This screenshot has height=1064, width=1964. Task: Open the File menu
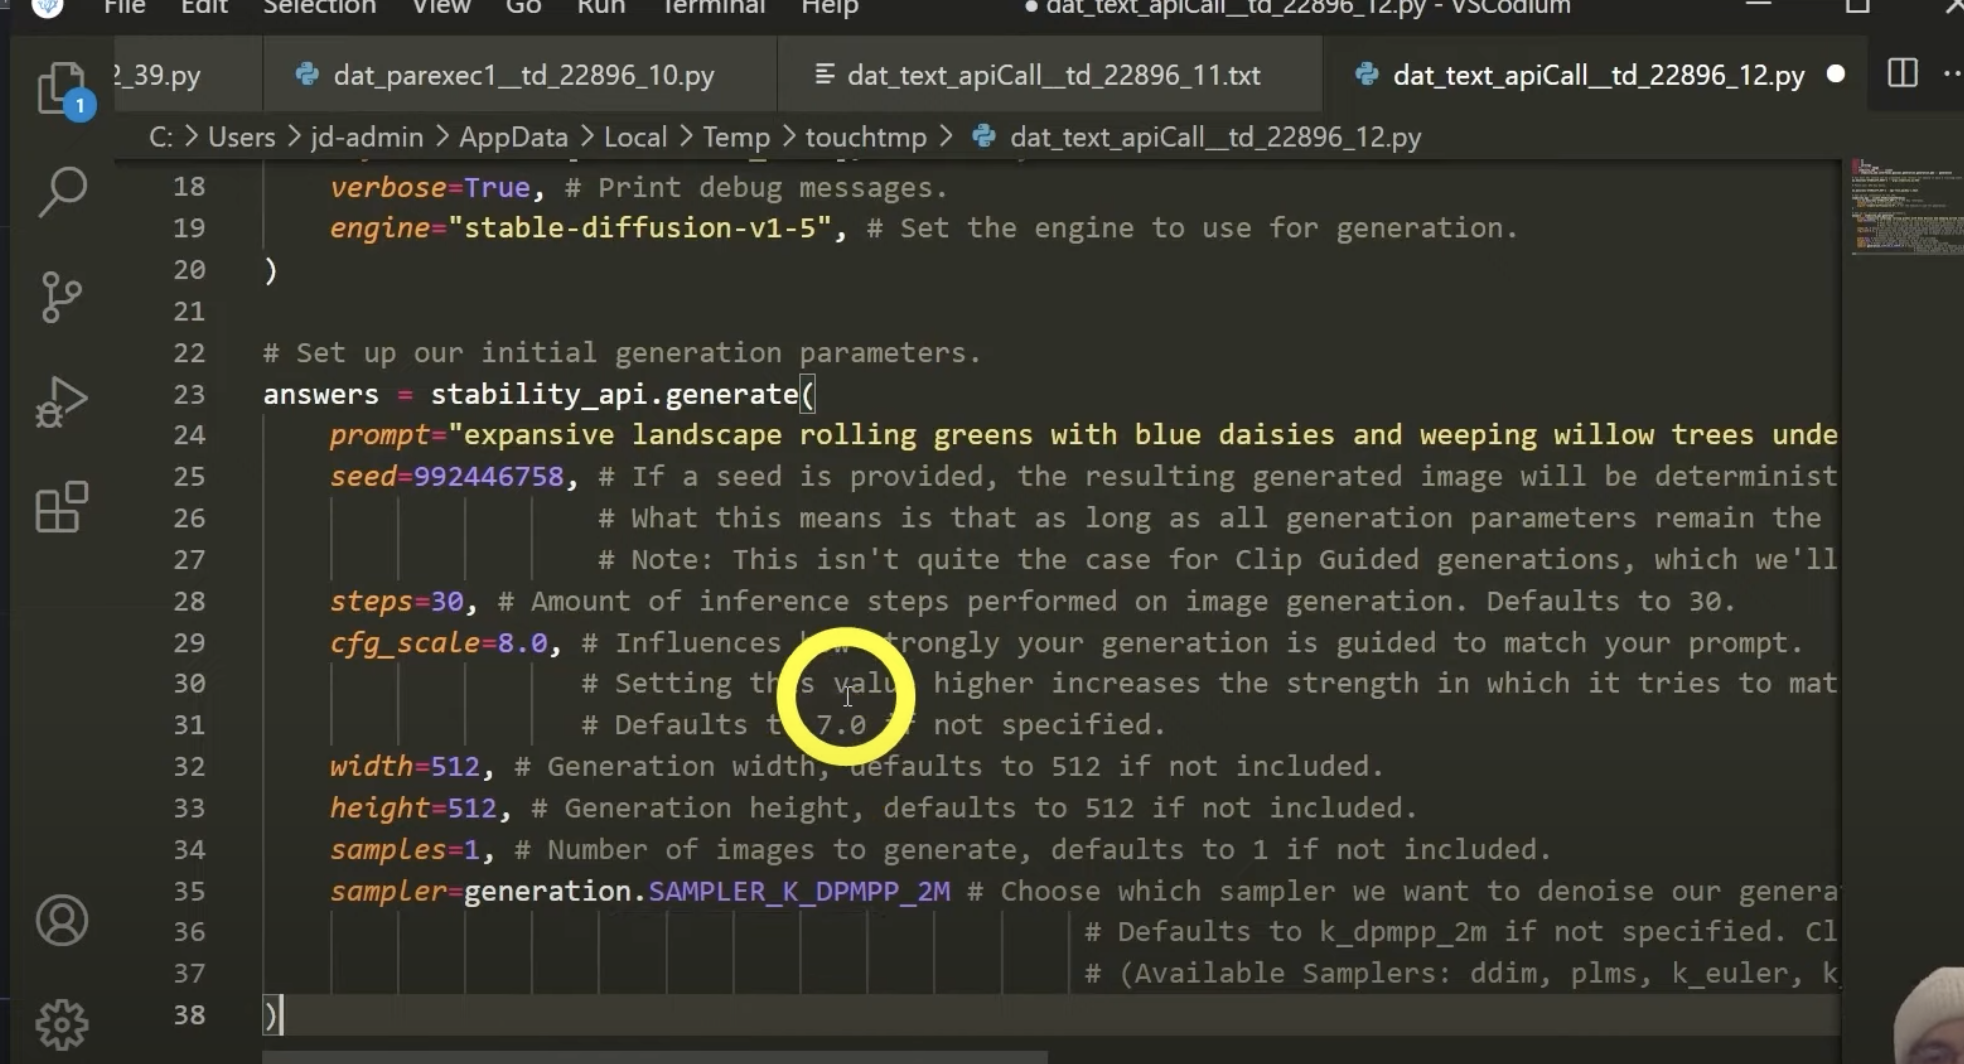click(x=124, y=8)
